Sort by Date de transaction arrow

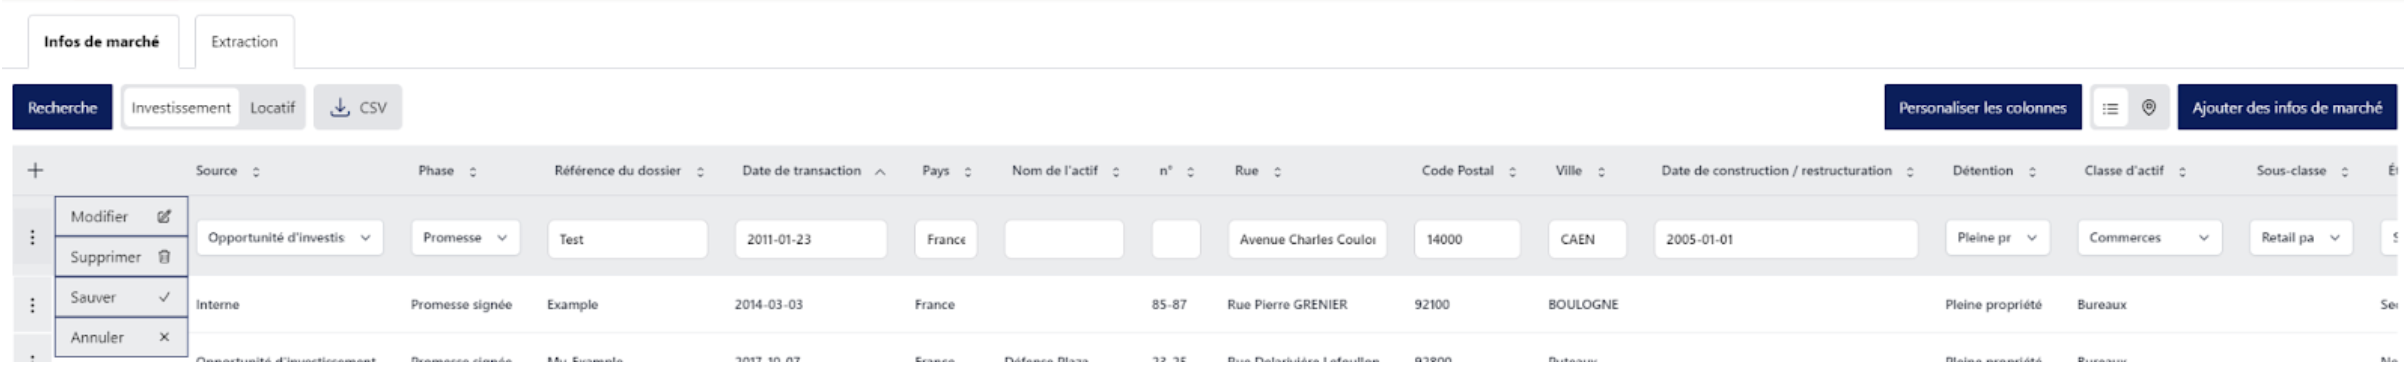880,172
